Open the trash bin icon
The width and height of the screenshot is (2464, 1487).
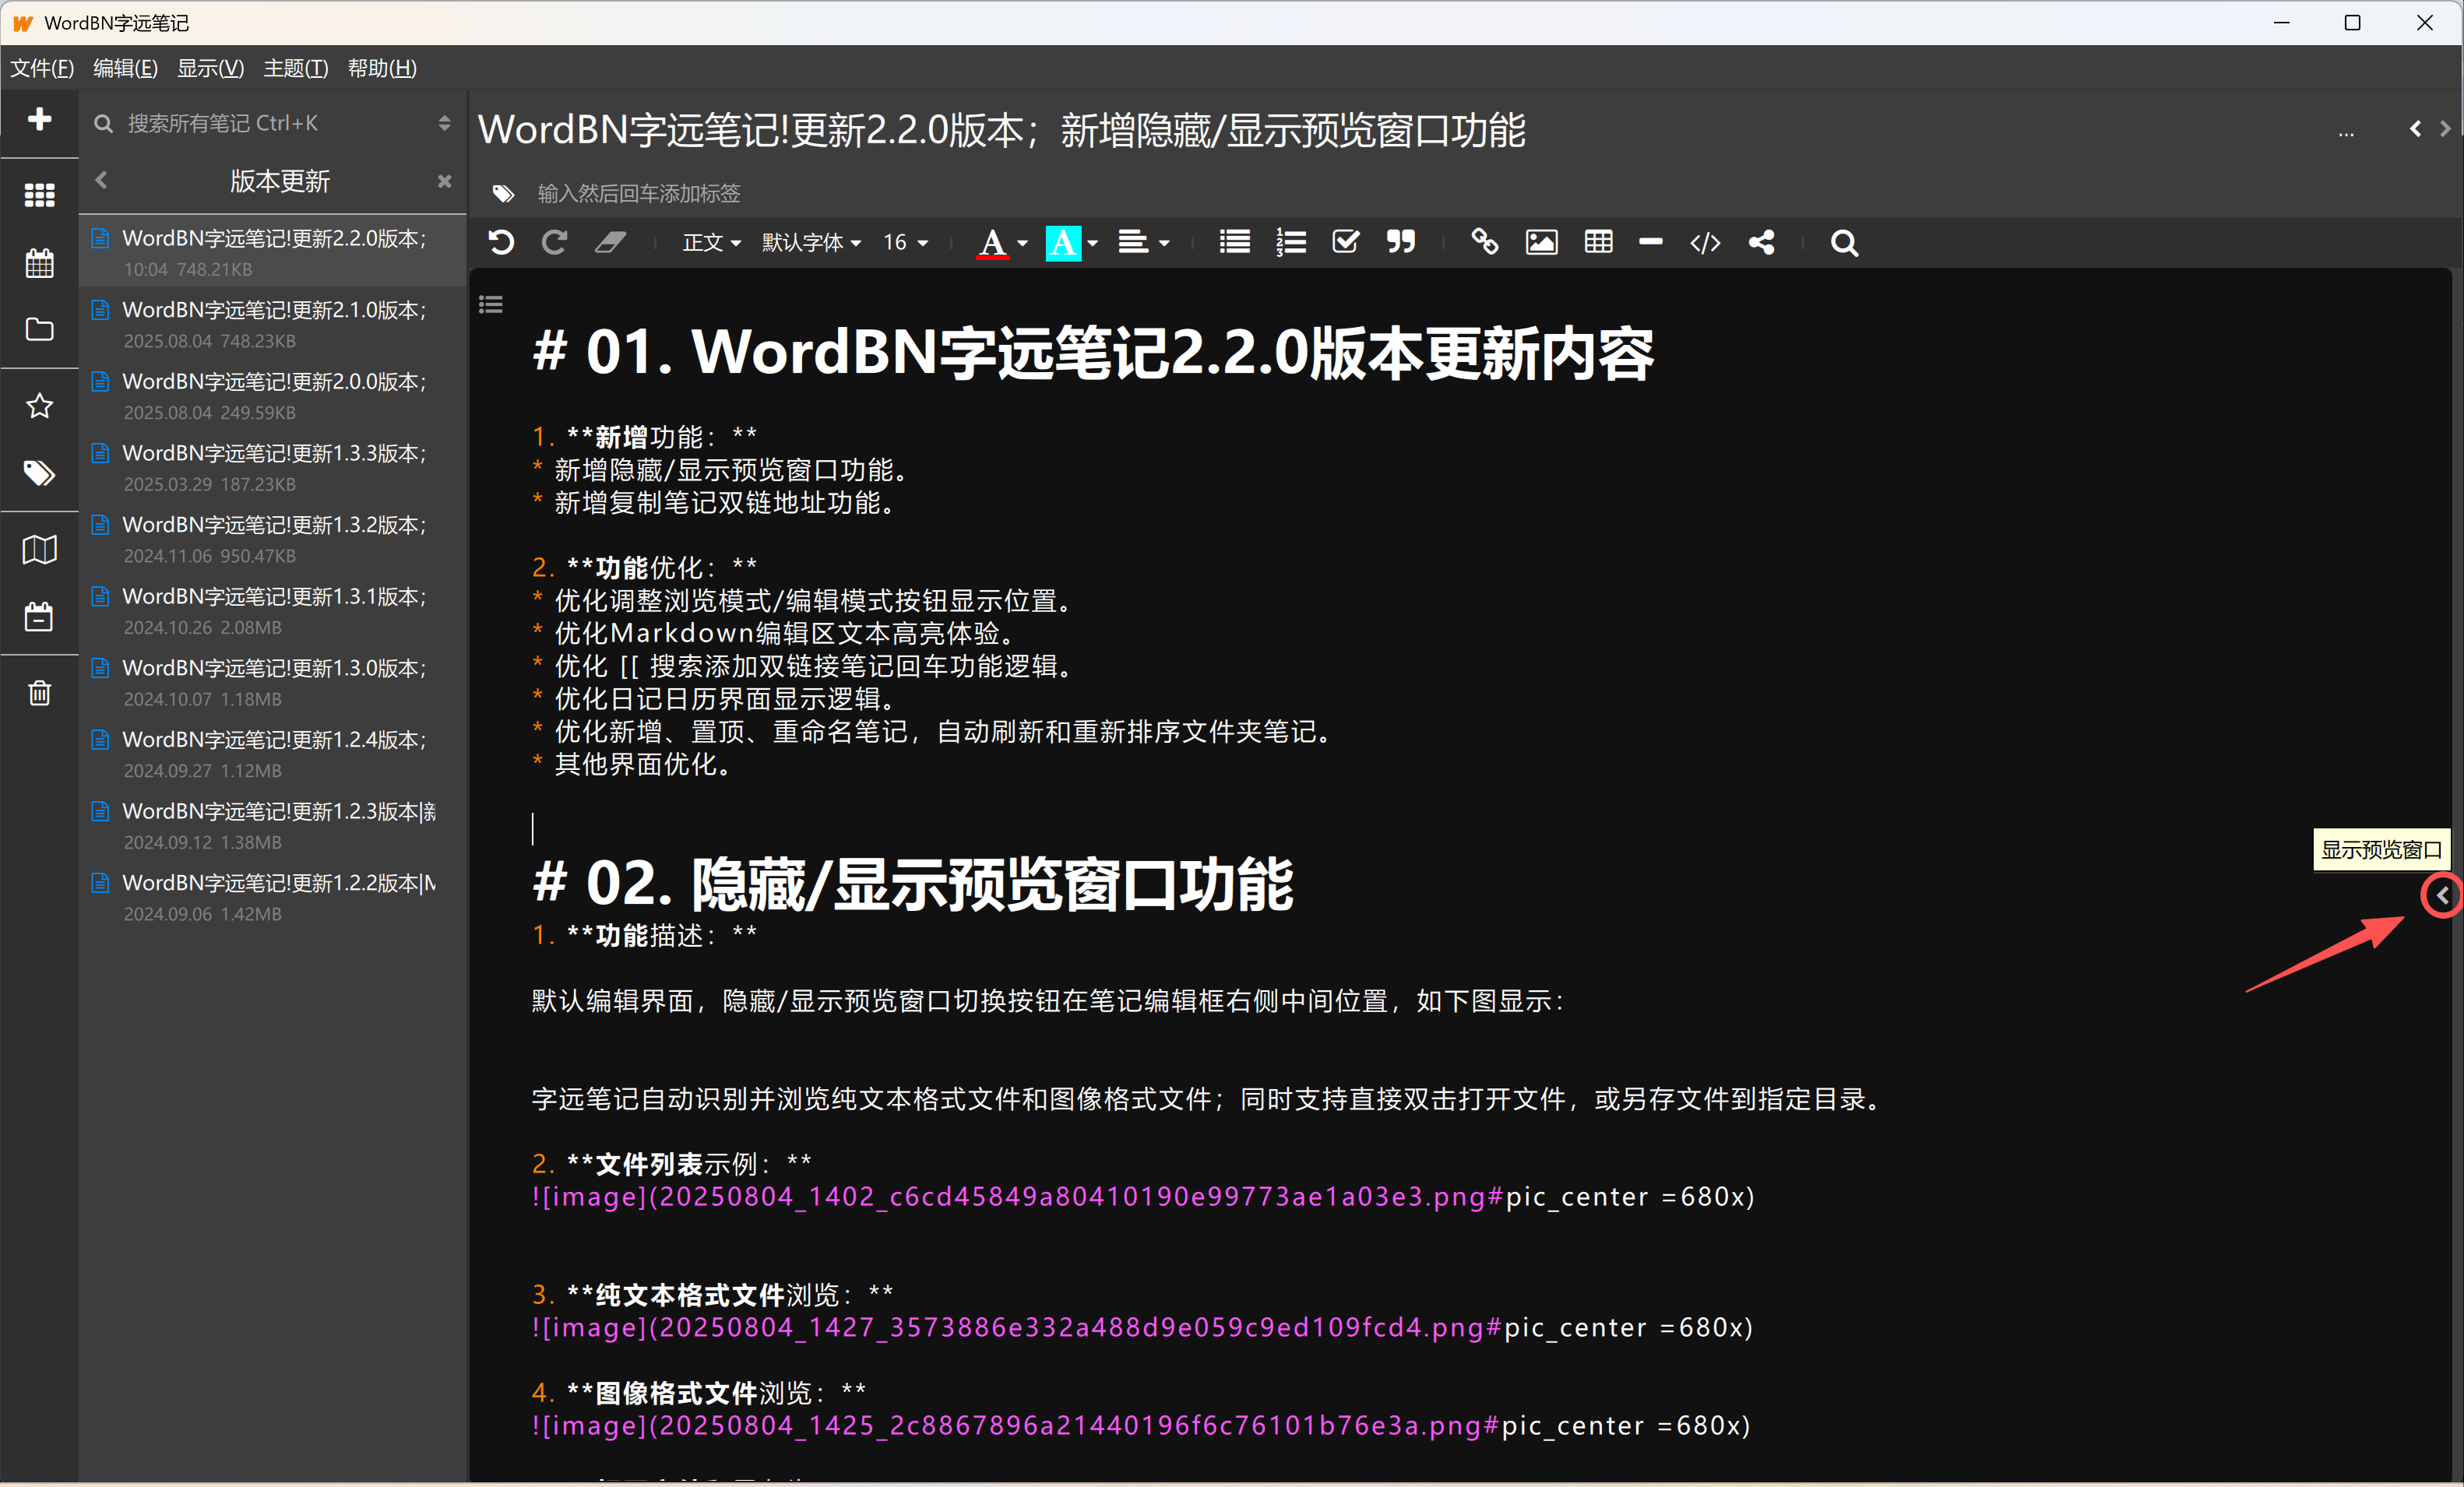[39, 692]
